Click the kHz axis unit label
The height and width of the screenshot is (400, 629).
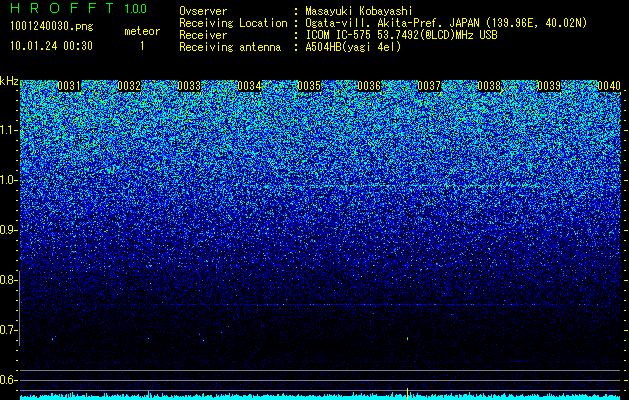9,81
